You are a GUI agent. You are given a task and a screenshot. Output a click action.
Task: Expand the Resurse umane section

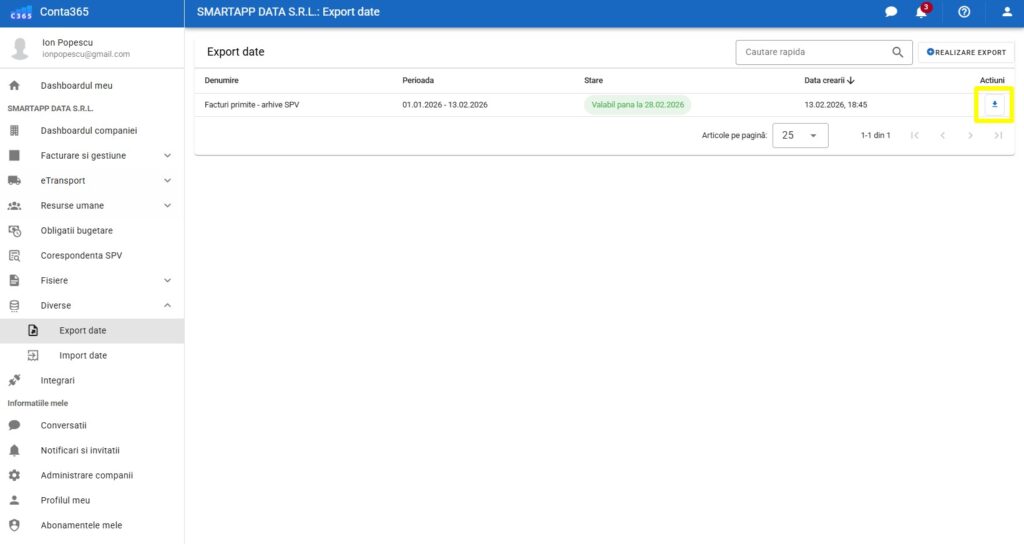(167, 206)
